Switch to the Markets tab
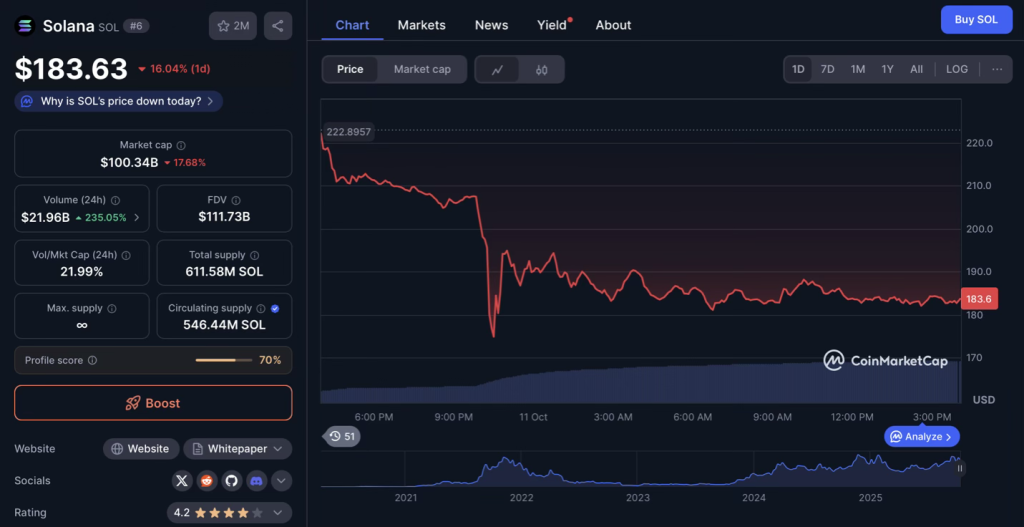 (x=421, y=25)
